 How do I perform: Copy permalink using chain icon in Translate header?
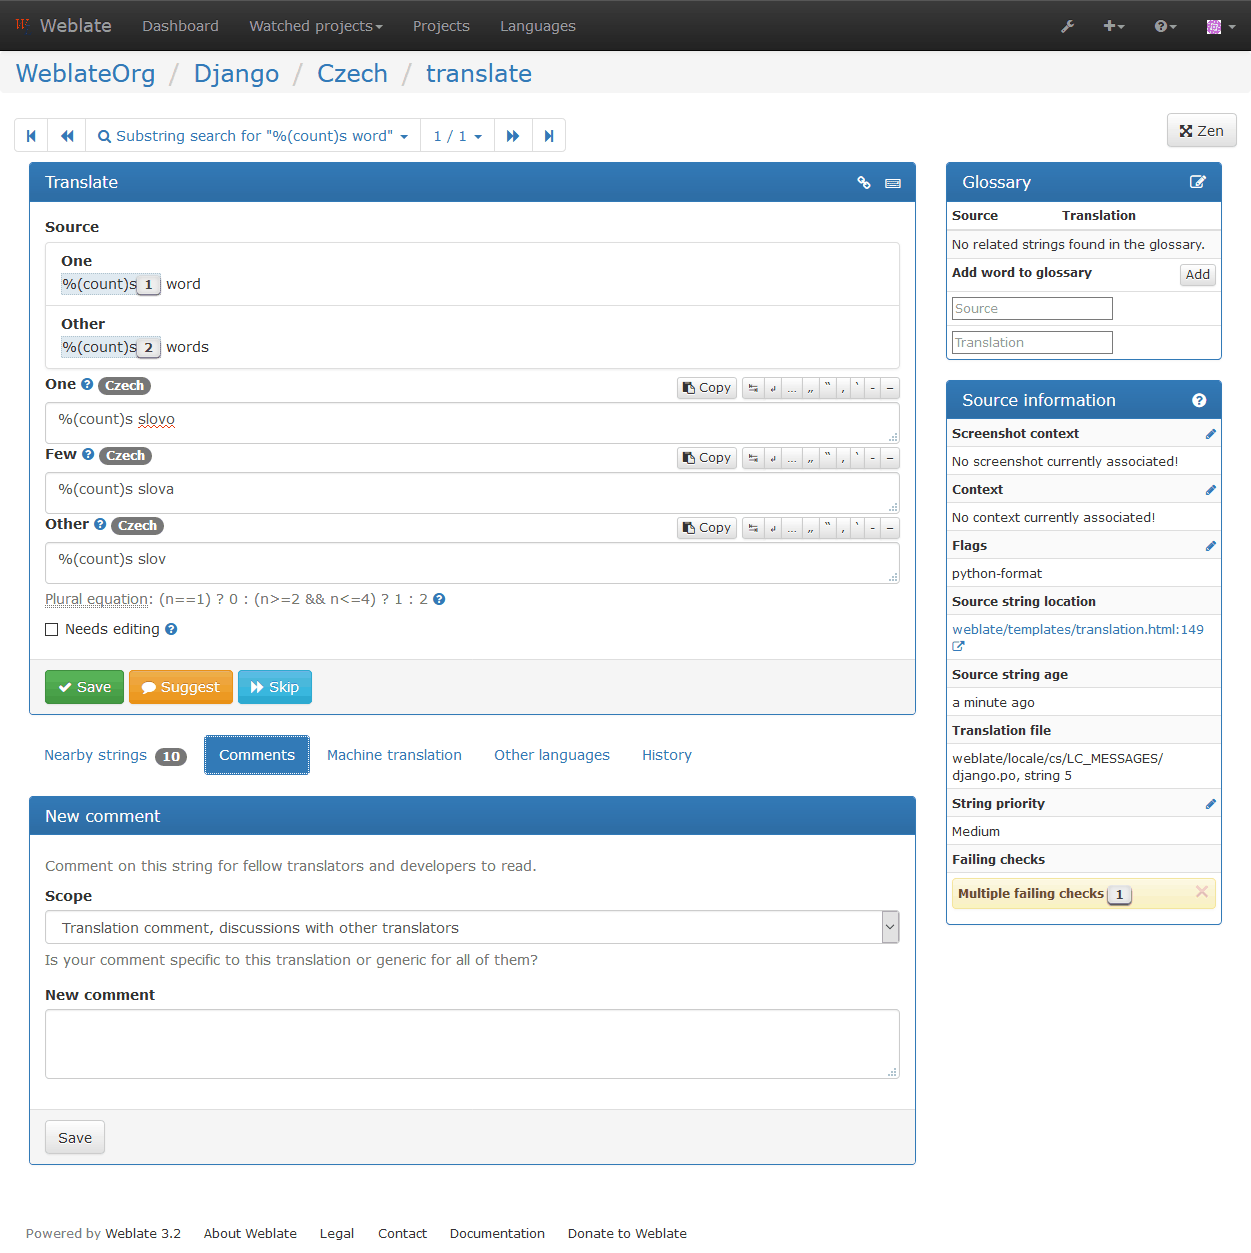[864, 183]
